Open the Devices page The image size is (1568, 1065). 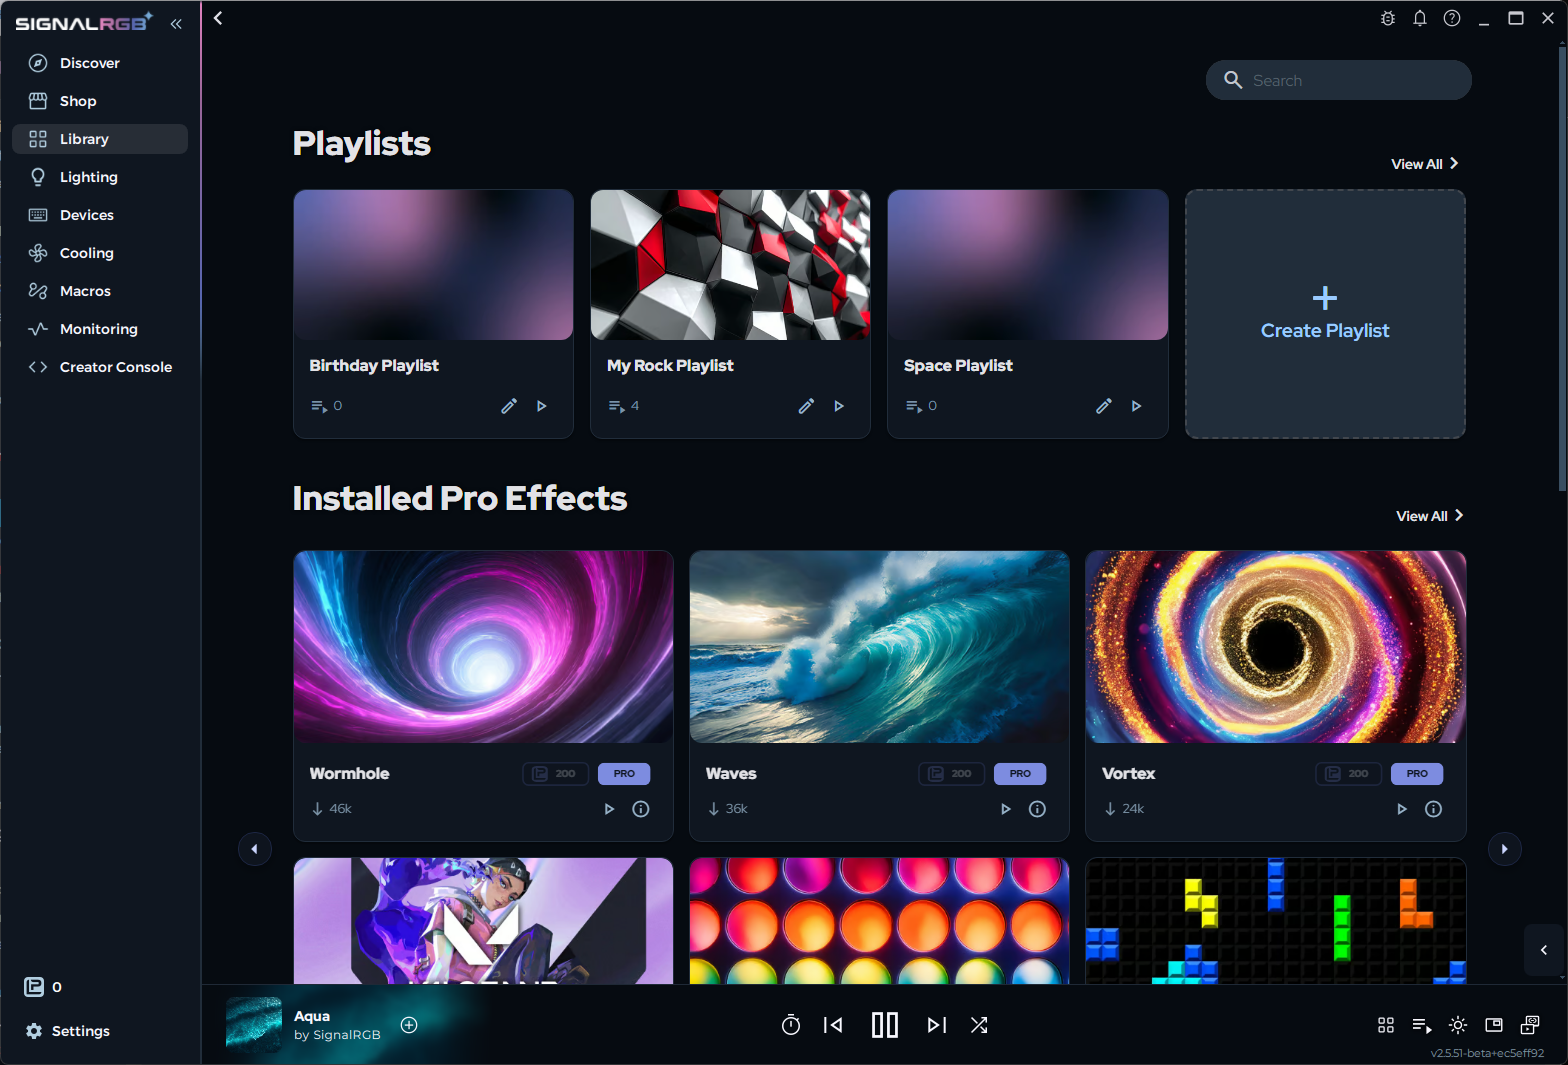(x=100, y=215)
